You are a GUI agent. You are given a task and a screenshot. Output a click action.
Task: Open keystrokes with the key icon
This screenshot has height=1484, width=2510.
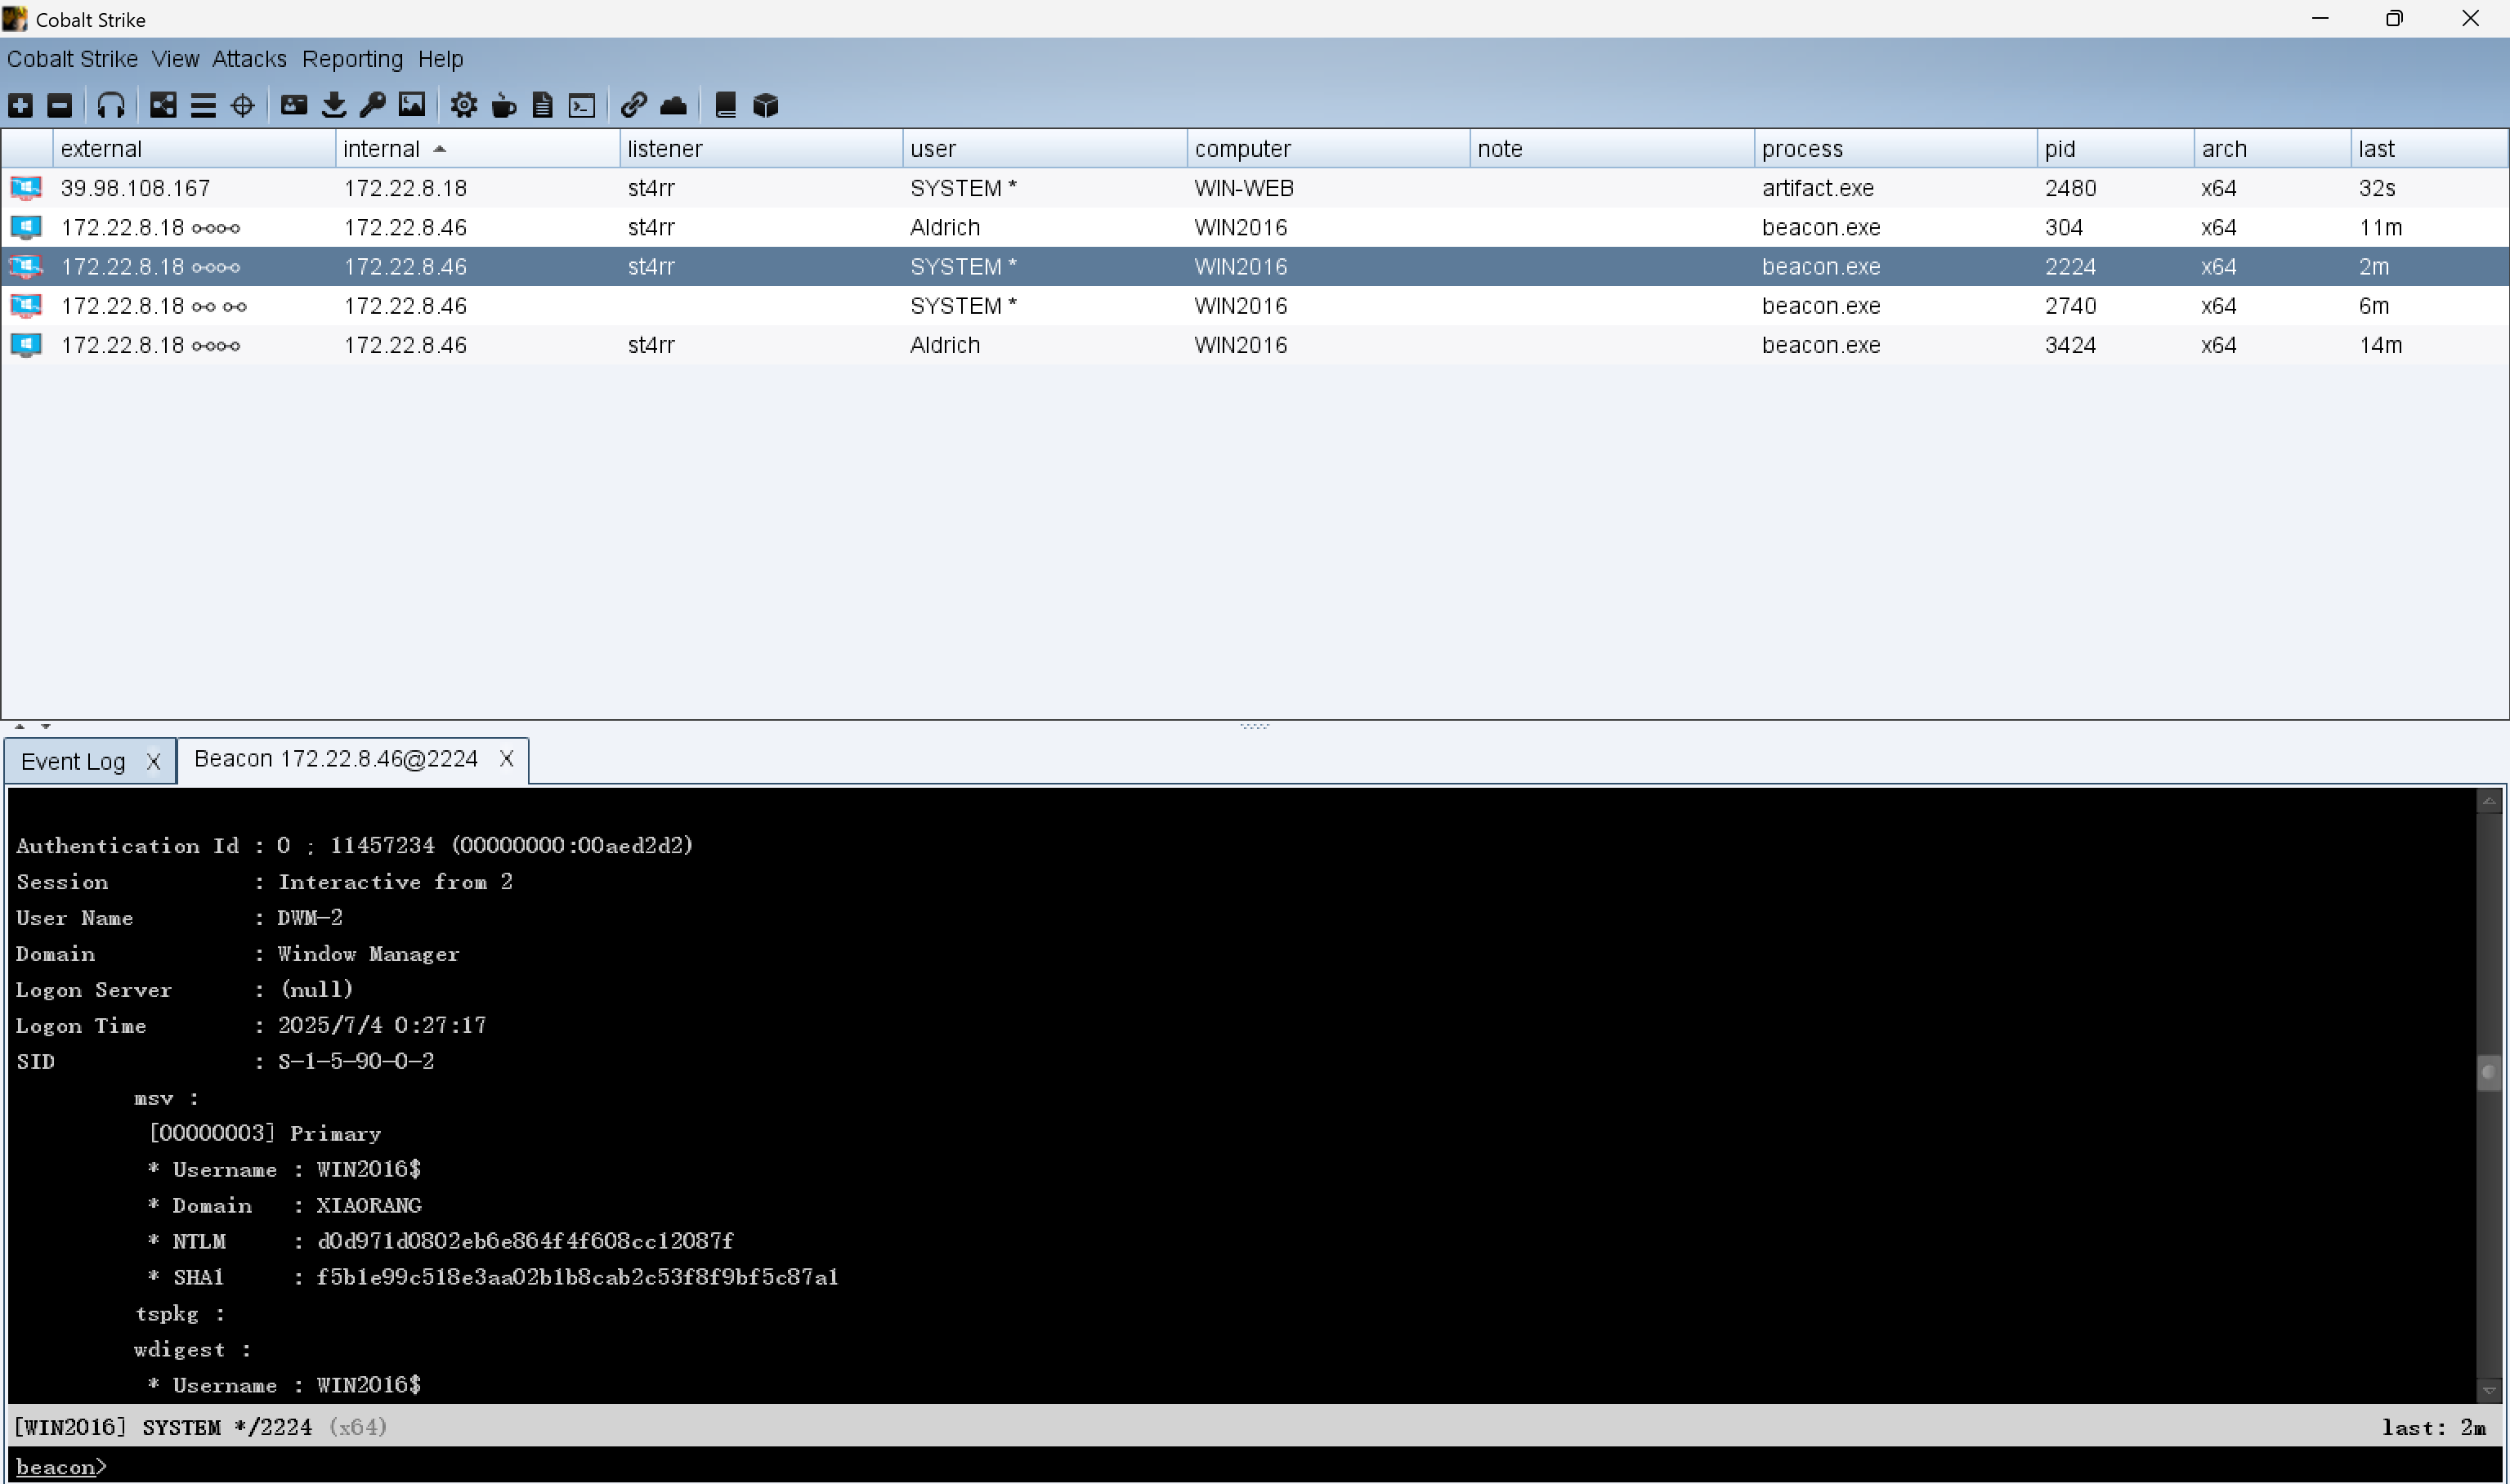click(x=373, y=105)
